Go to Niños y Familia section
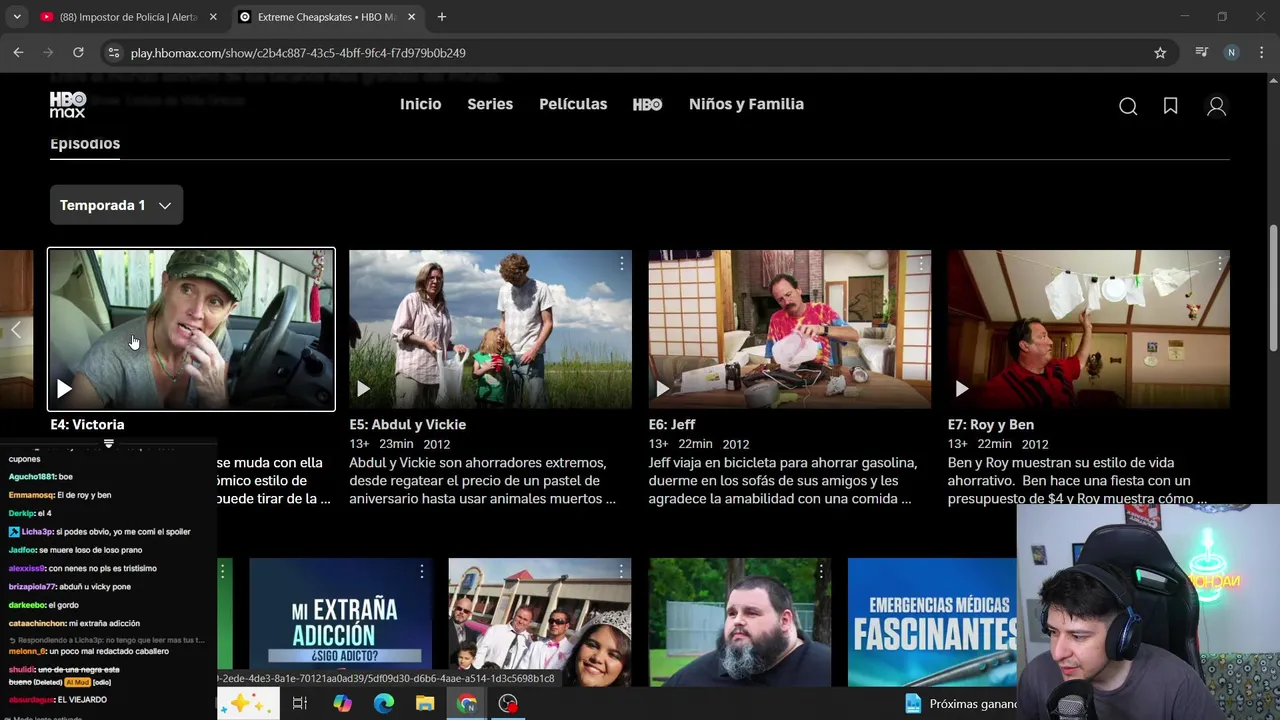Screen dimensions: 1280x720 [x=746, y=104]
